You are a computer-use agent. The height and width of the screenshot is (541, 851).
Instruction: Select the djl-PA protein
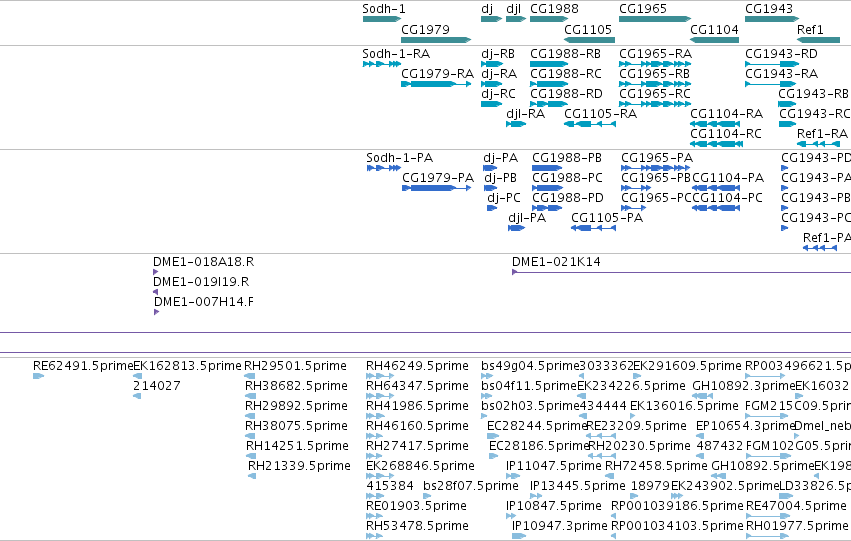point(527,218)
